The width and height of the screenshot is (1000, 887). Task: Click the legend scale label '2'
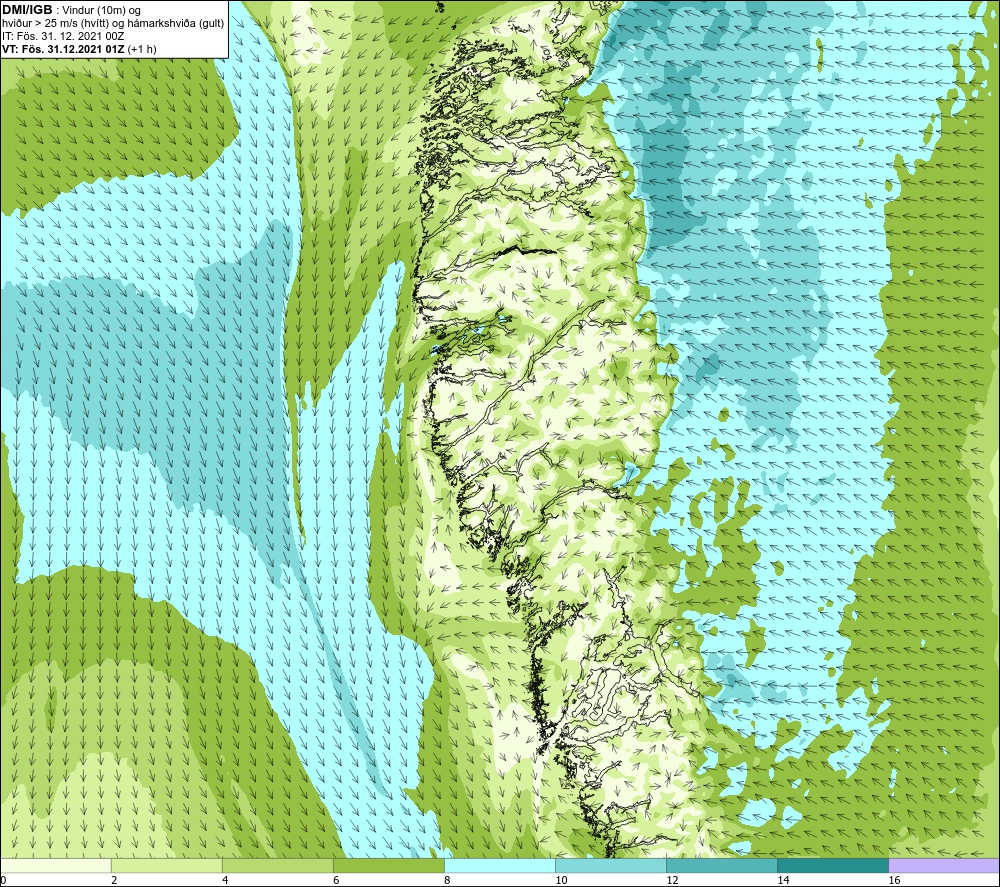tap(114, 880)
